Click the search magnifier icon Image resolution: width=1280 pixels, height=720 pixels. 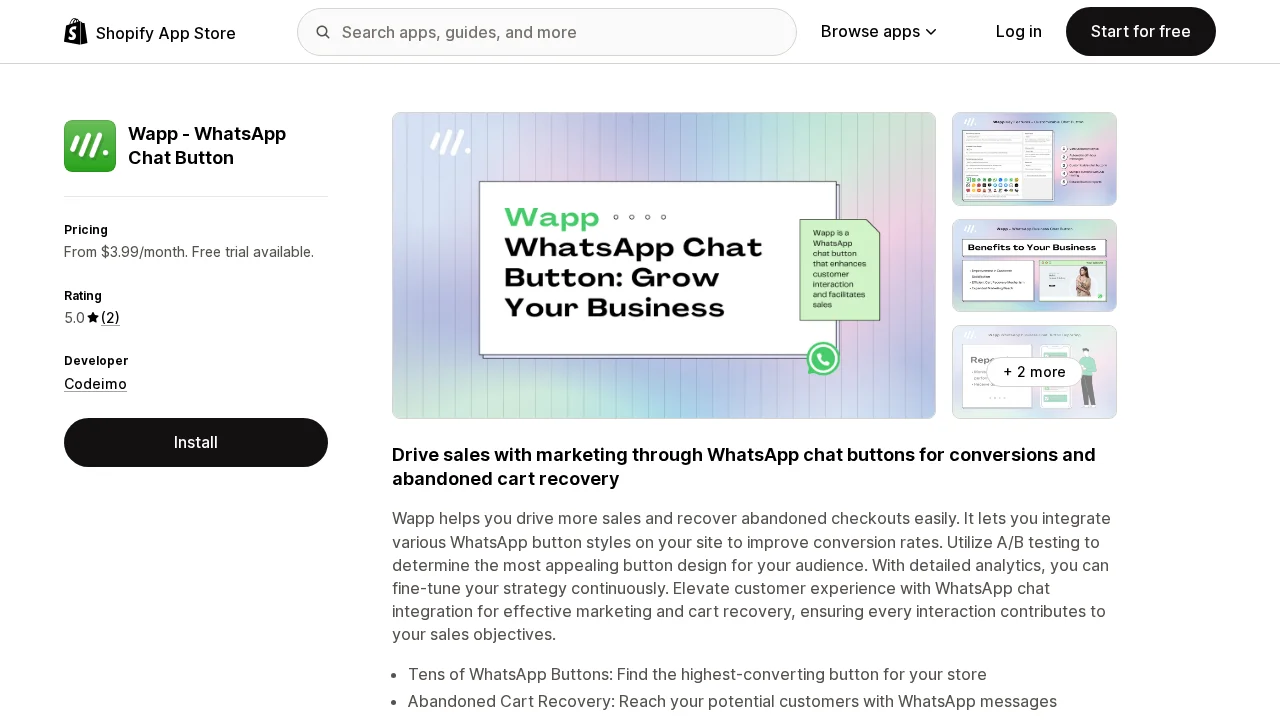click(x=323, y=32)
